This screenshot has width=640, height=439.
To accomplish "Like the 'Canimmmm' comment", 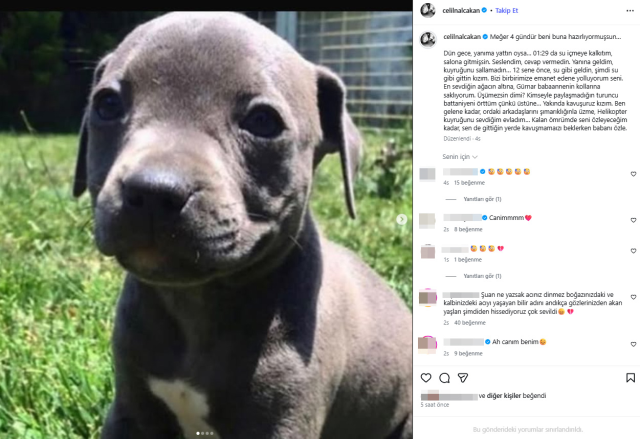I will point(633,220).
